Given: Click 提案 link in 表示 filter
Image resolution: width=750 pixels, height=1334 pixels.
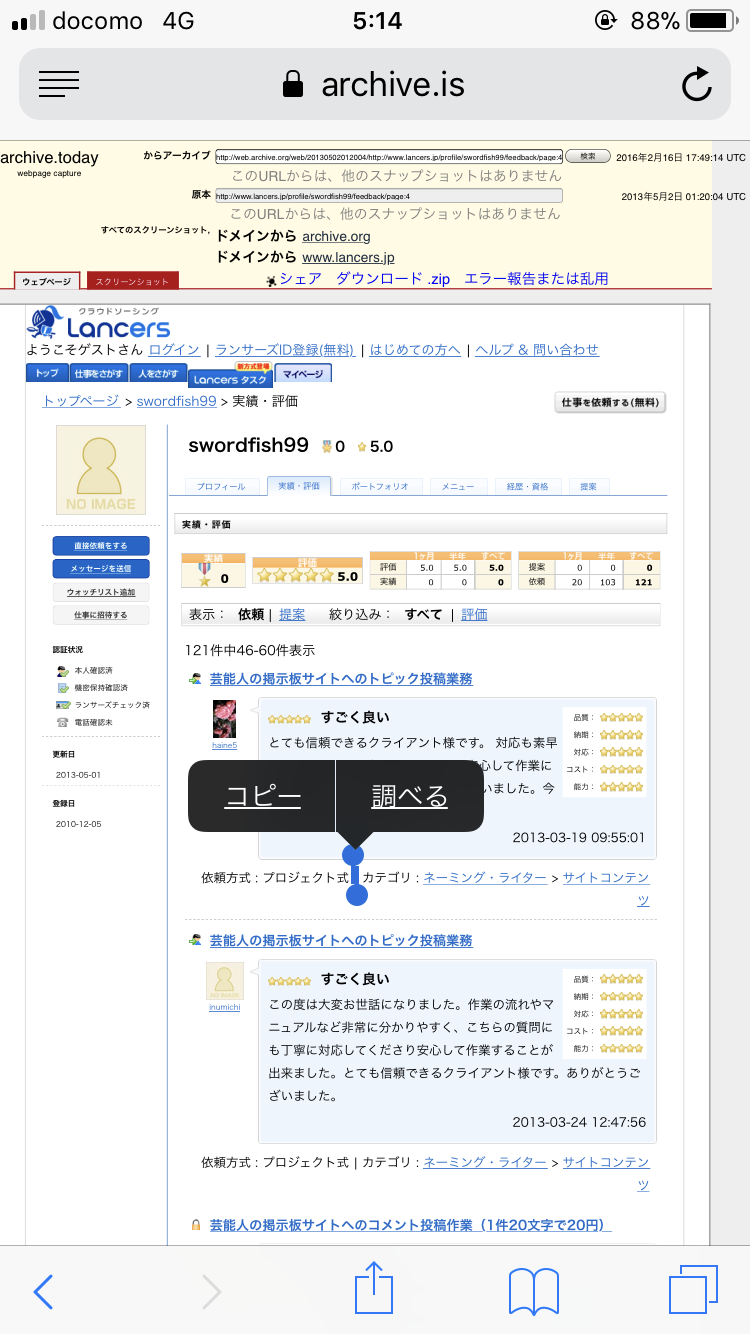Looking at the screenshot, I should point(292,614).
